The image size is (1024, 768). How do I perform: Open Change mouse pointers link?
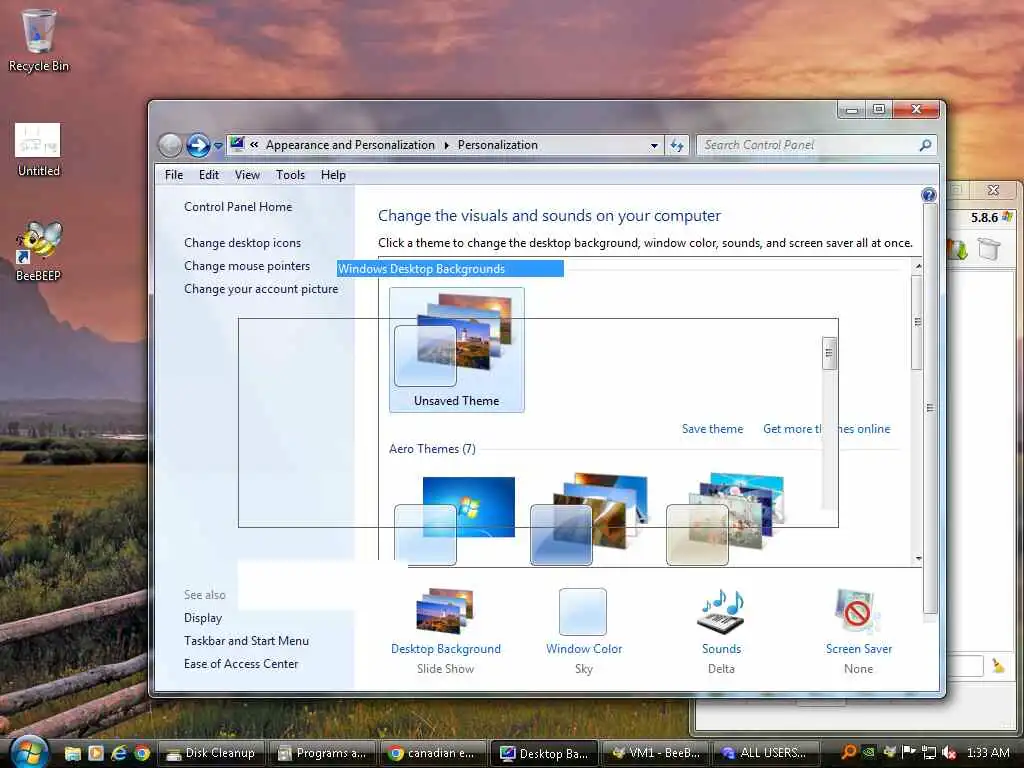tap(247, 266)
